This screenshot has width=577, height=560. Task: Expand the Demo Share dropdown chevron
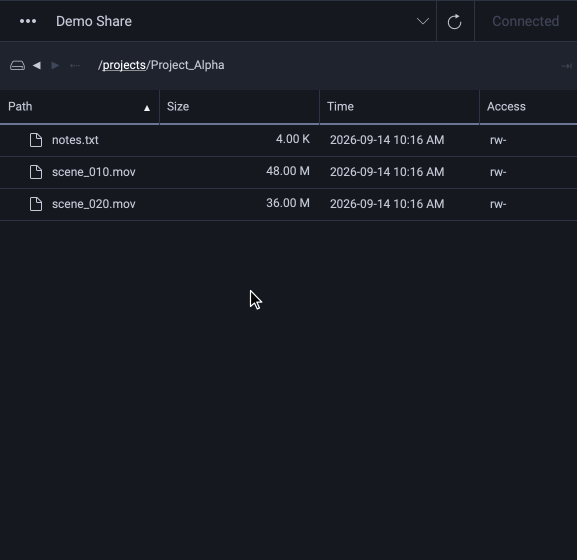(423, 21)
